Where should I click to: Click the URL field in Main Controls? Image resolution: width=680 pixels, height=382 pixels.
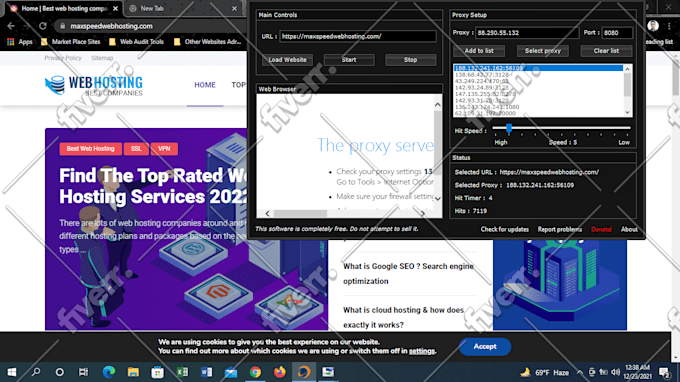tap(358, 36)
